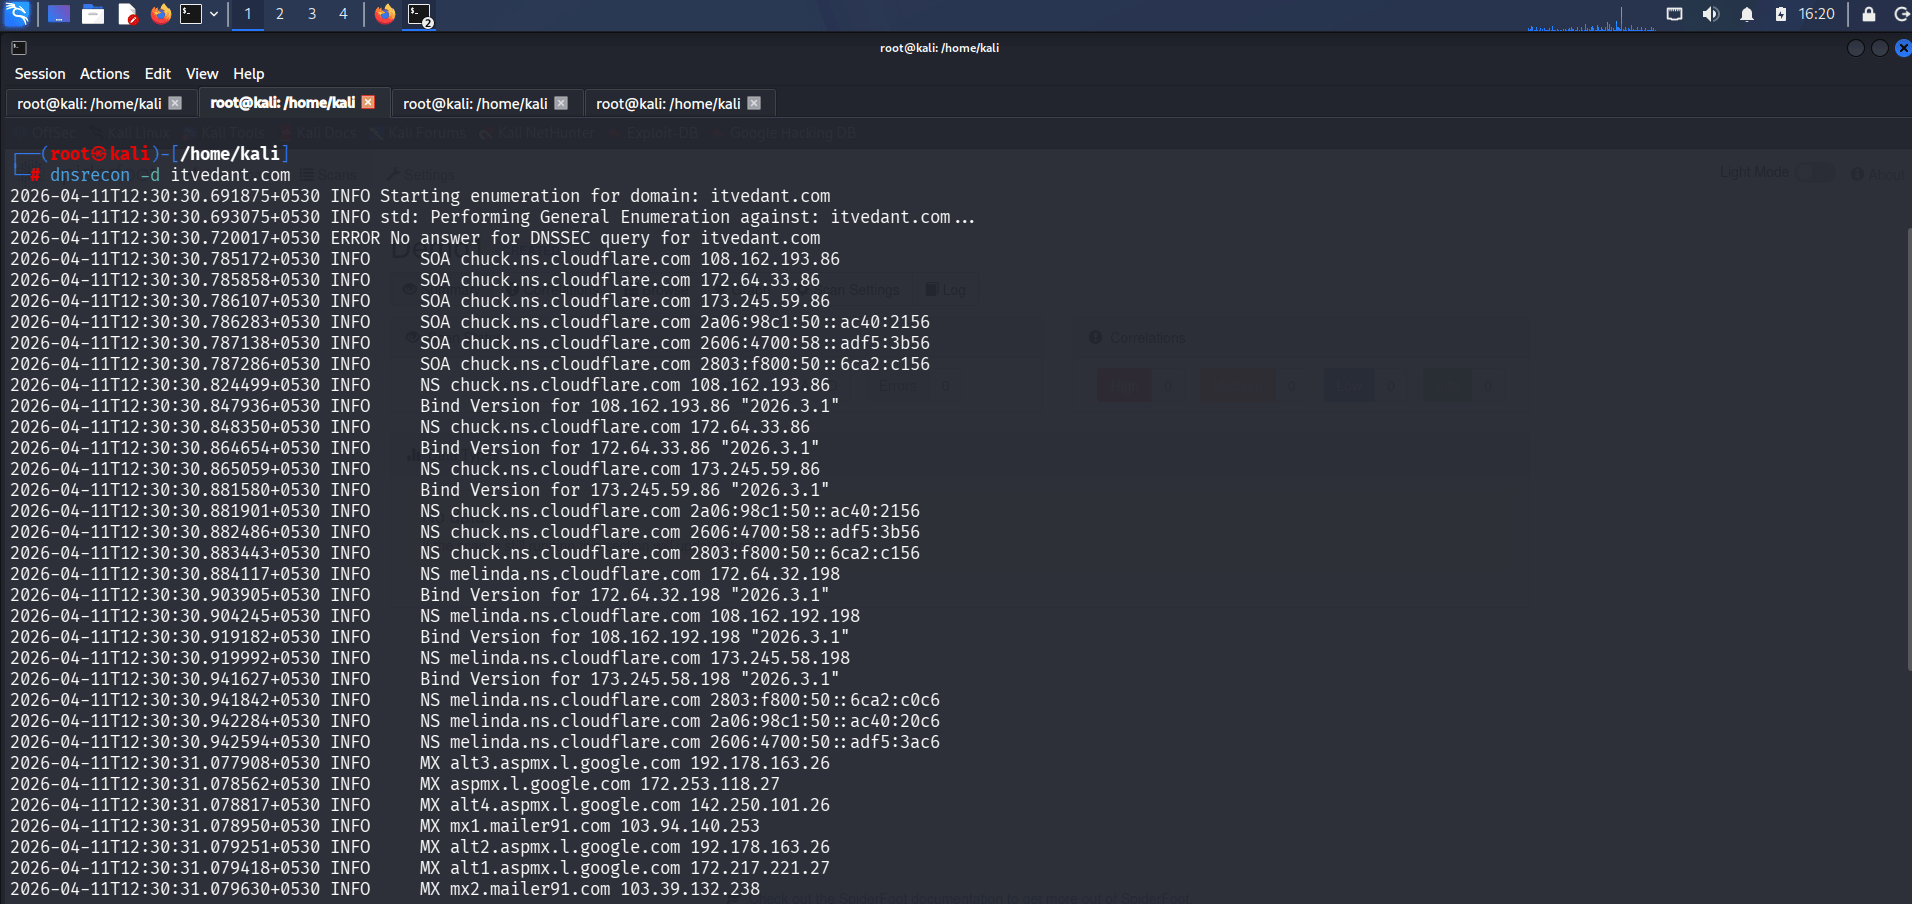This screenshot has height=904, width=1912.
Task: Click the 'dnsrecon -d itvedant.com' command
Action: [x=170, y=175]
